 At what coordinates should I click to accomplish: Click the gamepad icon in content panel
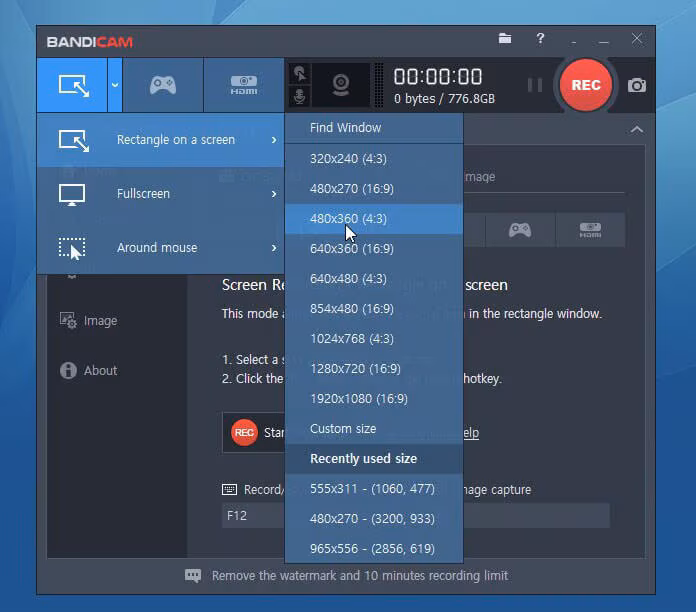coord(520,230)
